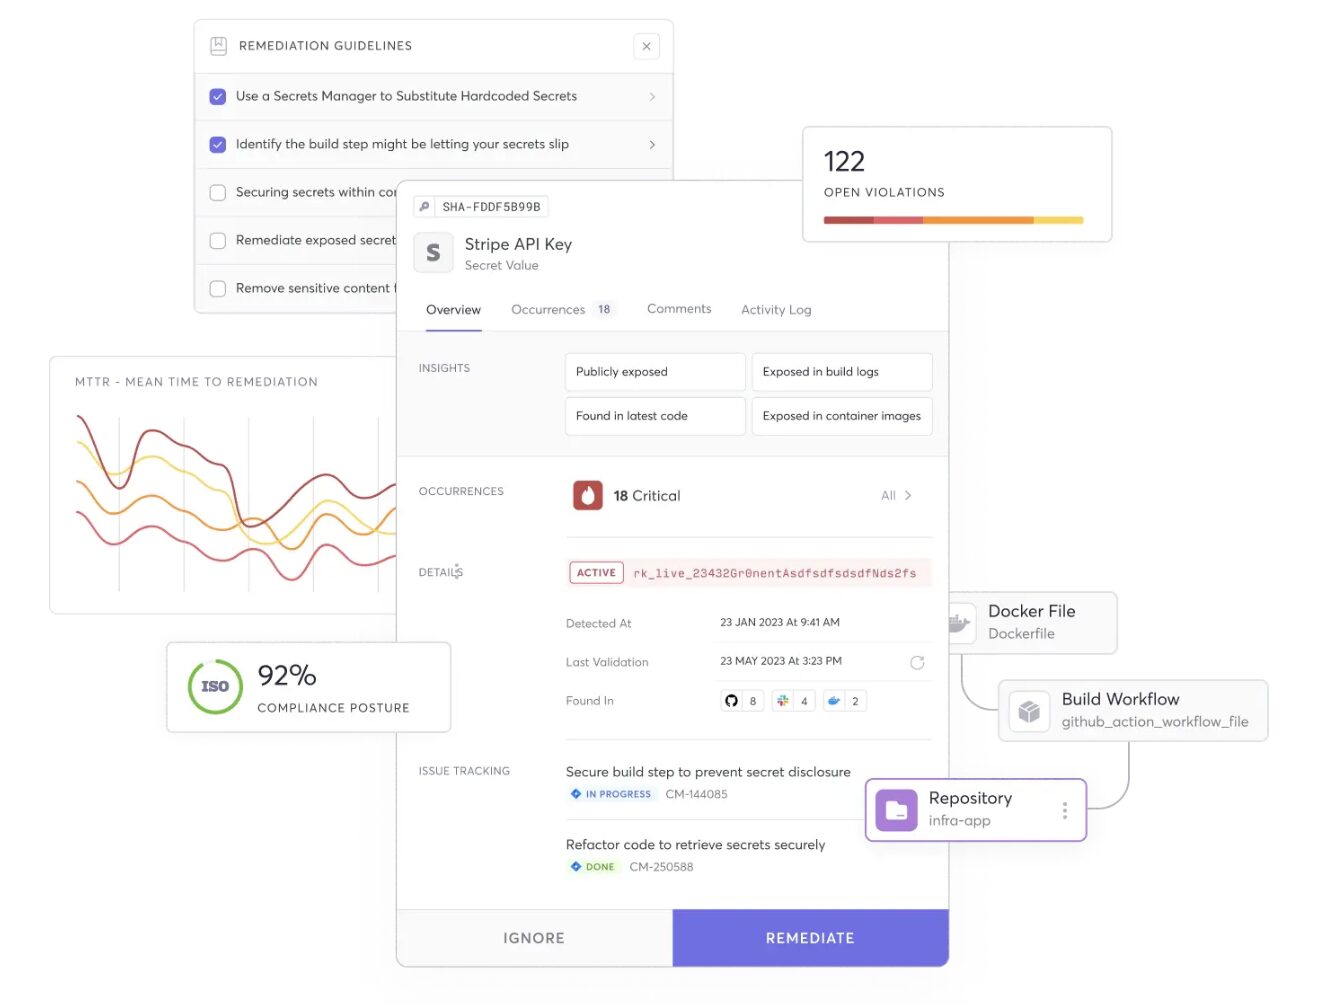1332x1004 pixels.
Task: Check 'Securing secrets within' guideline checkbox
Action: pyautogui.click(x=217, y=193)
